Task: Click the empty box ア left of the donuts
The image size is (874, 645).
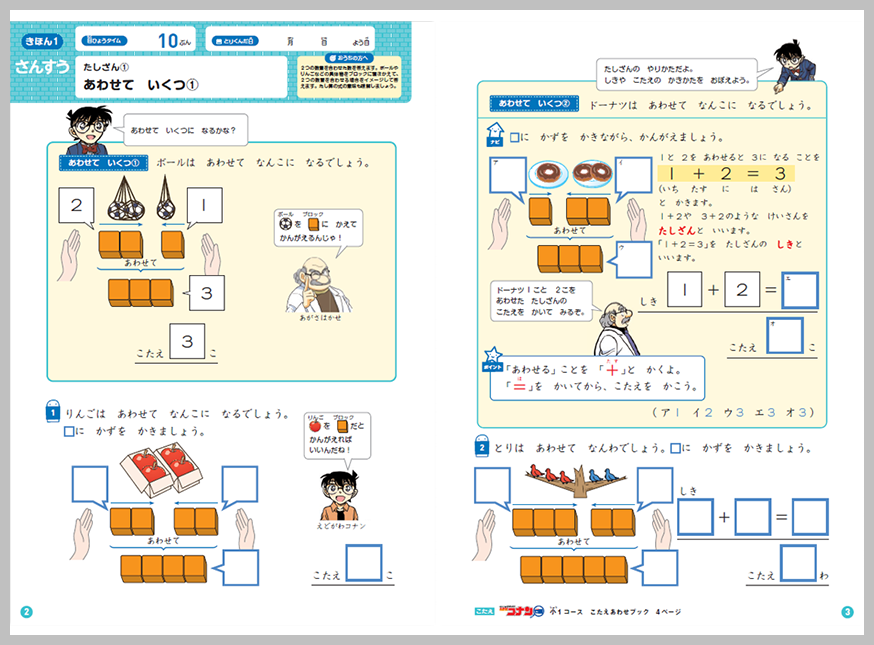Action: 508,176
